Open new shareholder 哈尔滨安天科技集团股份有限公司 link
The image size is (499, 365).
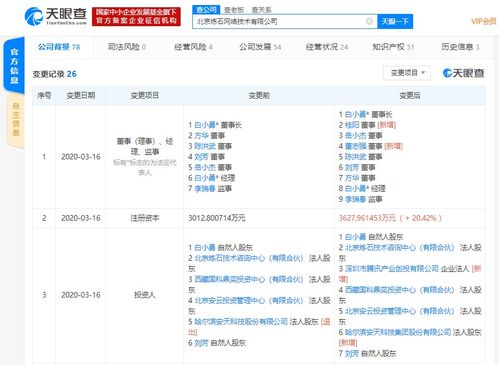click(398, 332)
